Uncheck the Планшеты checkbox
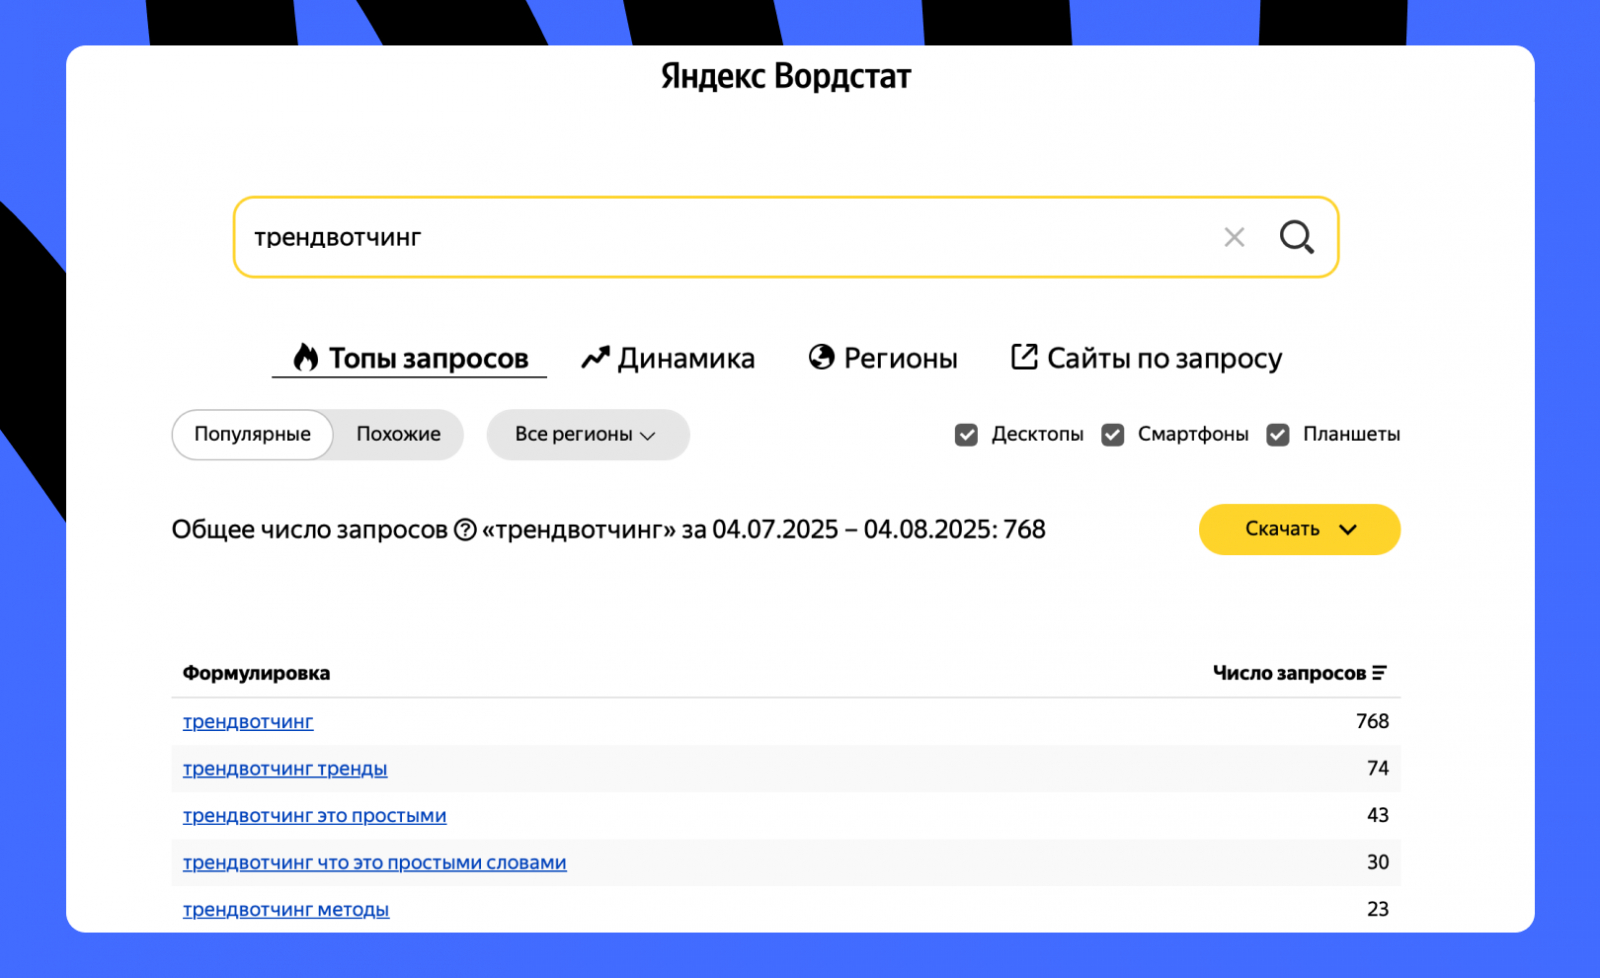This screenshot has height=978, width=1600. 1278,435
